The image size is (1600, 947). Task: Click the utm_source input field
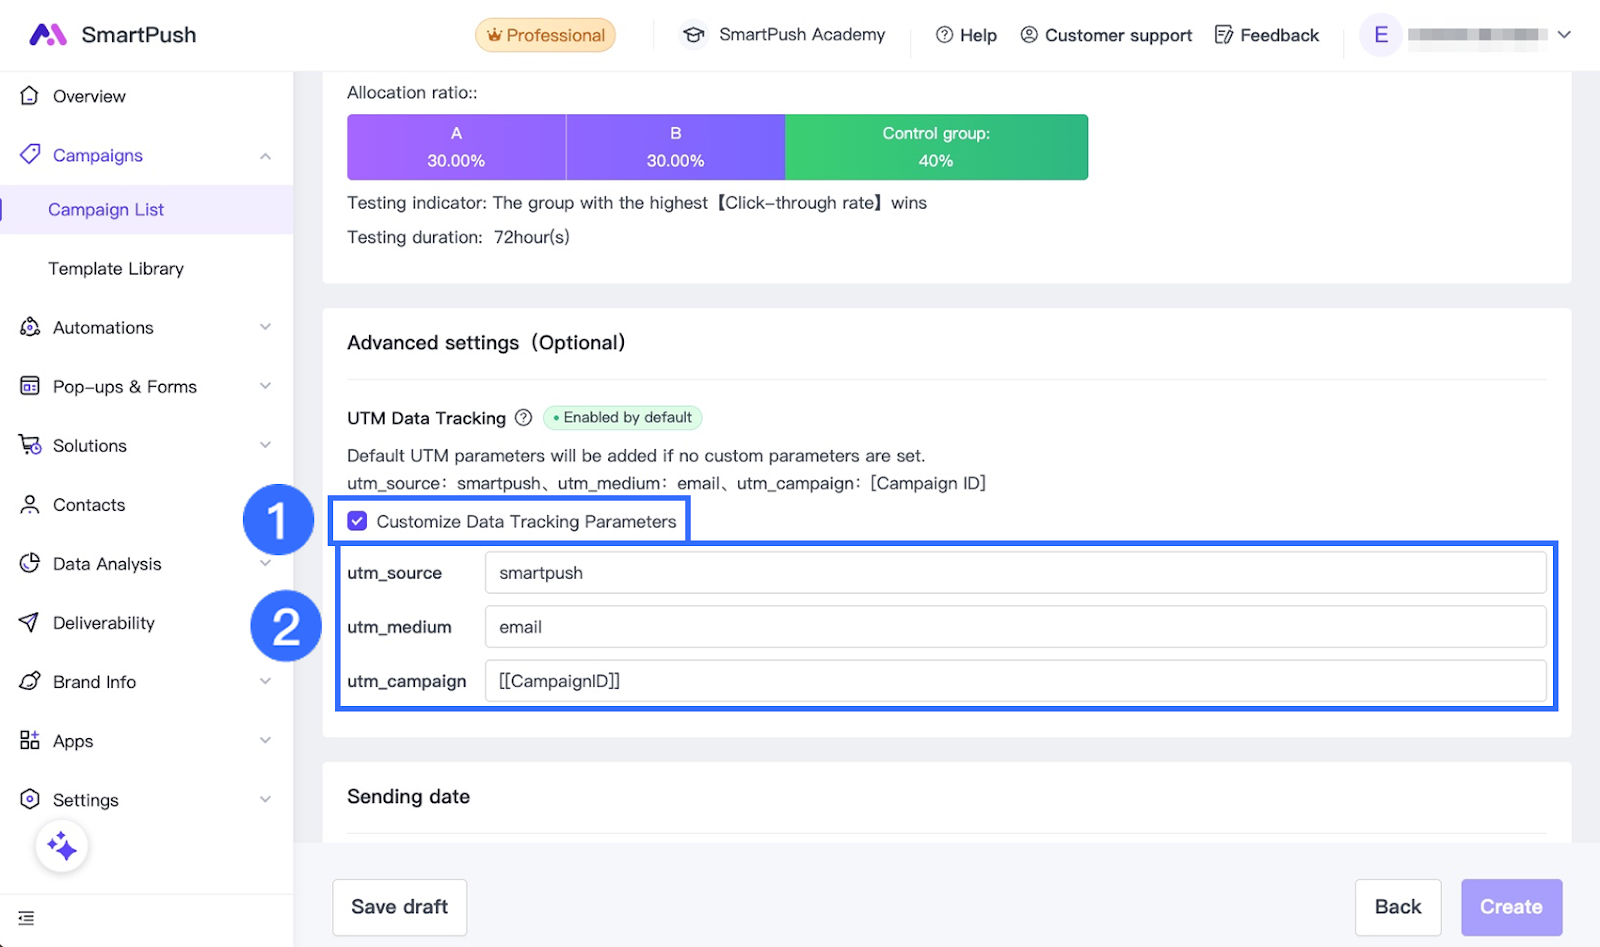coord(1014,573)
